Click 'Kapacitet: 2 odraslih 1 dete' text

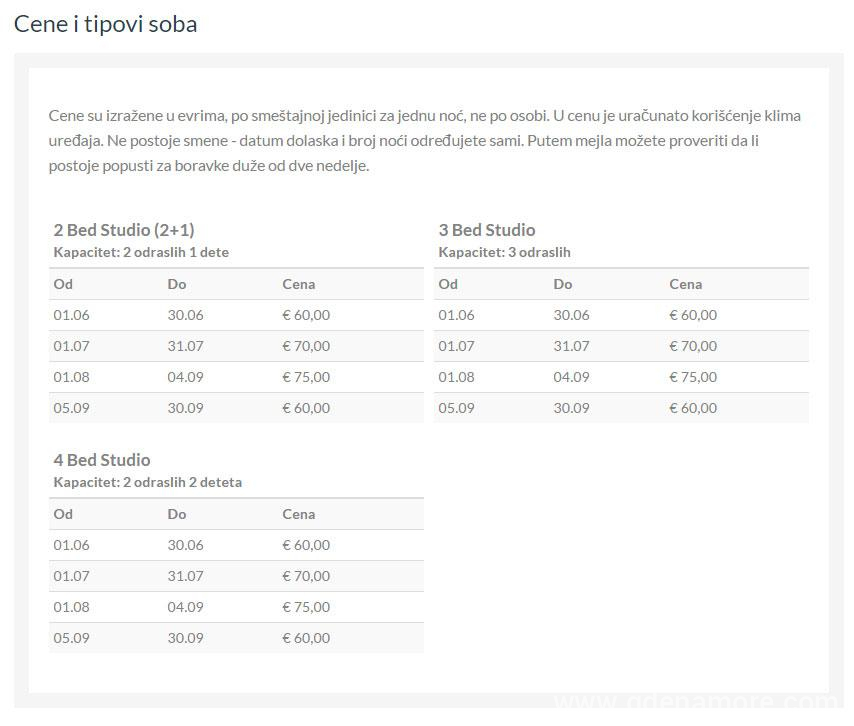[141, 252]
